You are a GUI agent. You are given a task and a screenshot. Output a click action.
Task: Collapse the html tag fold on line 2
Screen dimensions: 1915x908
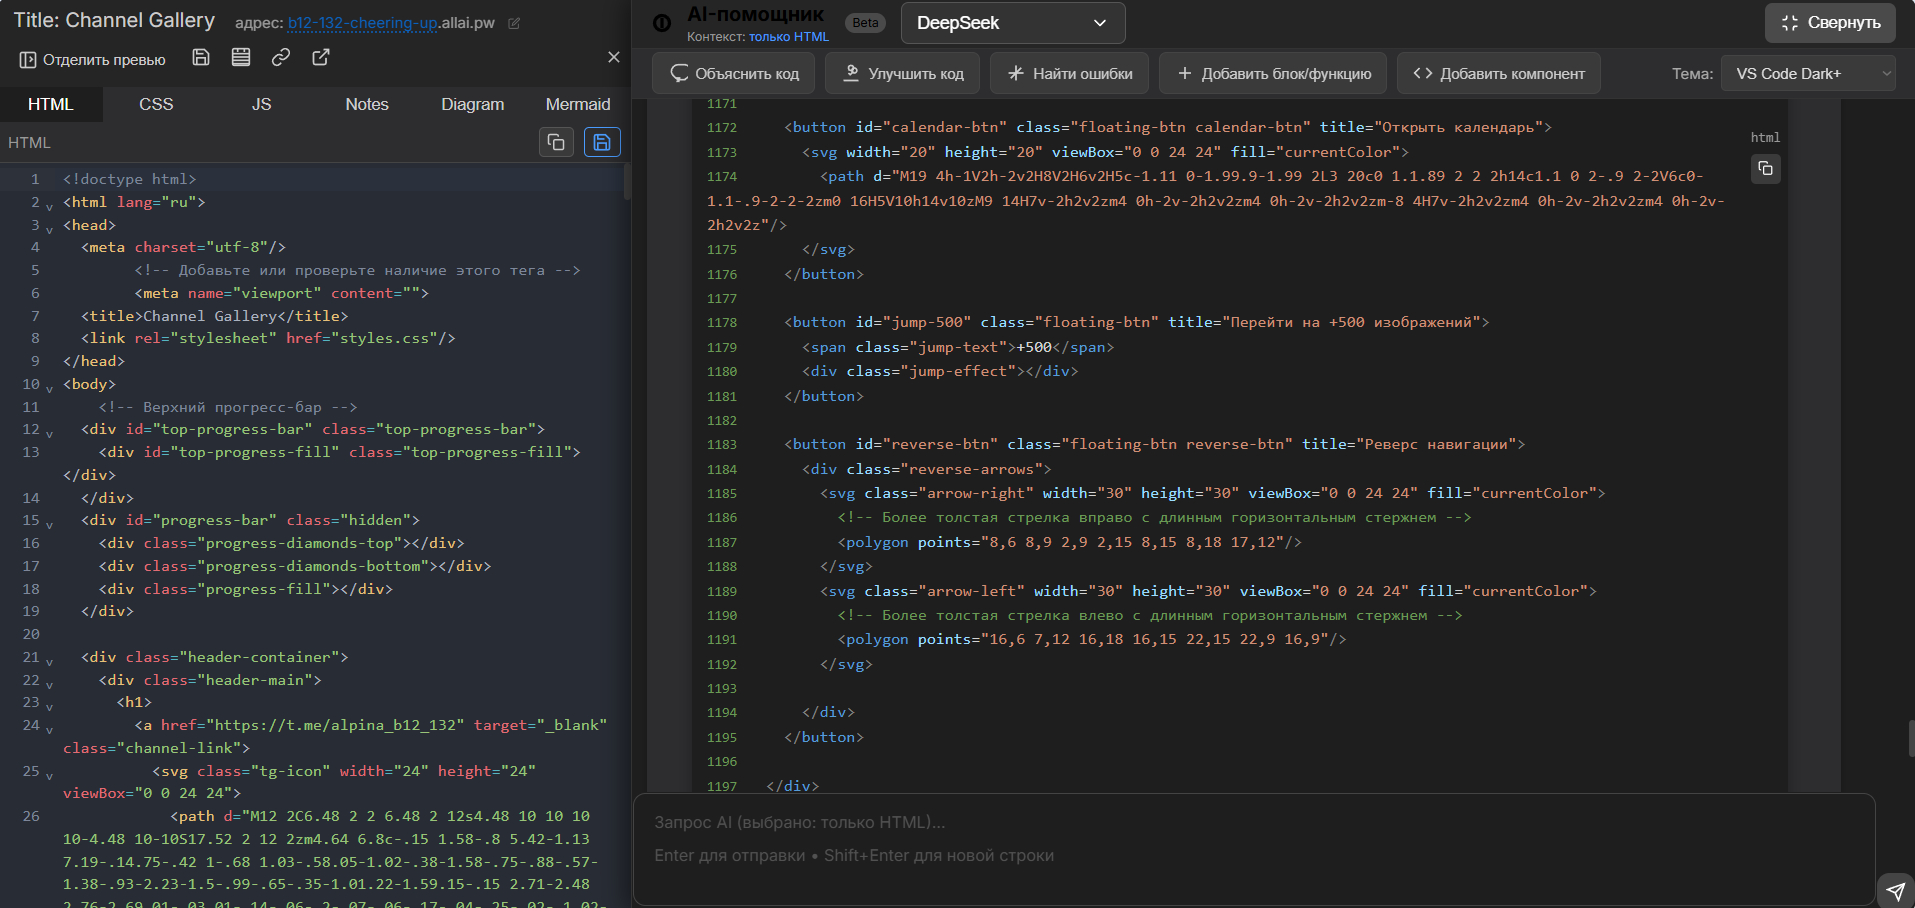coord(49,206)
